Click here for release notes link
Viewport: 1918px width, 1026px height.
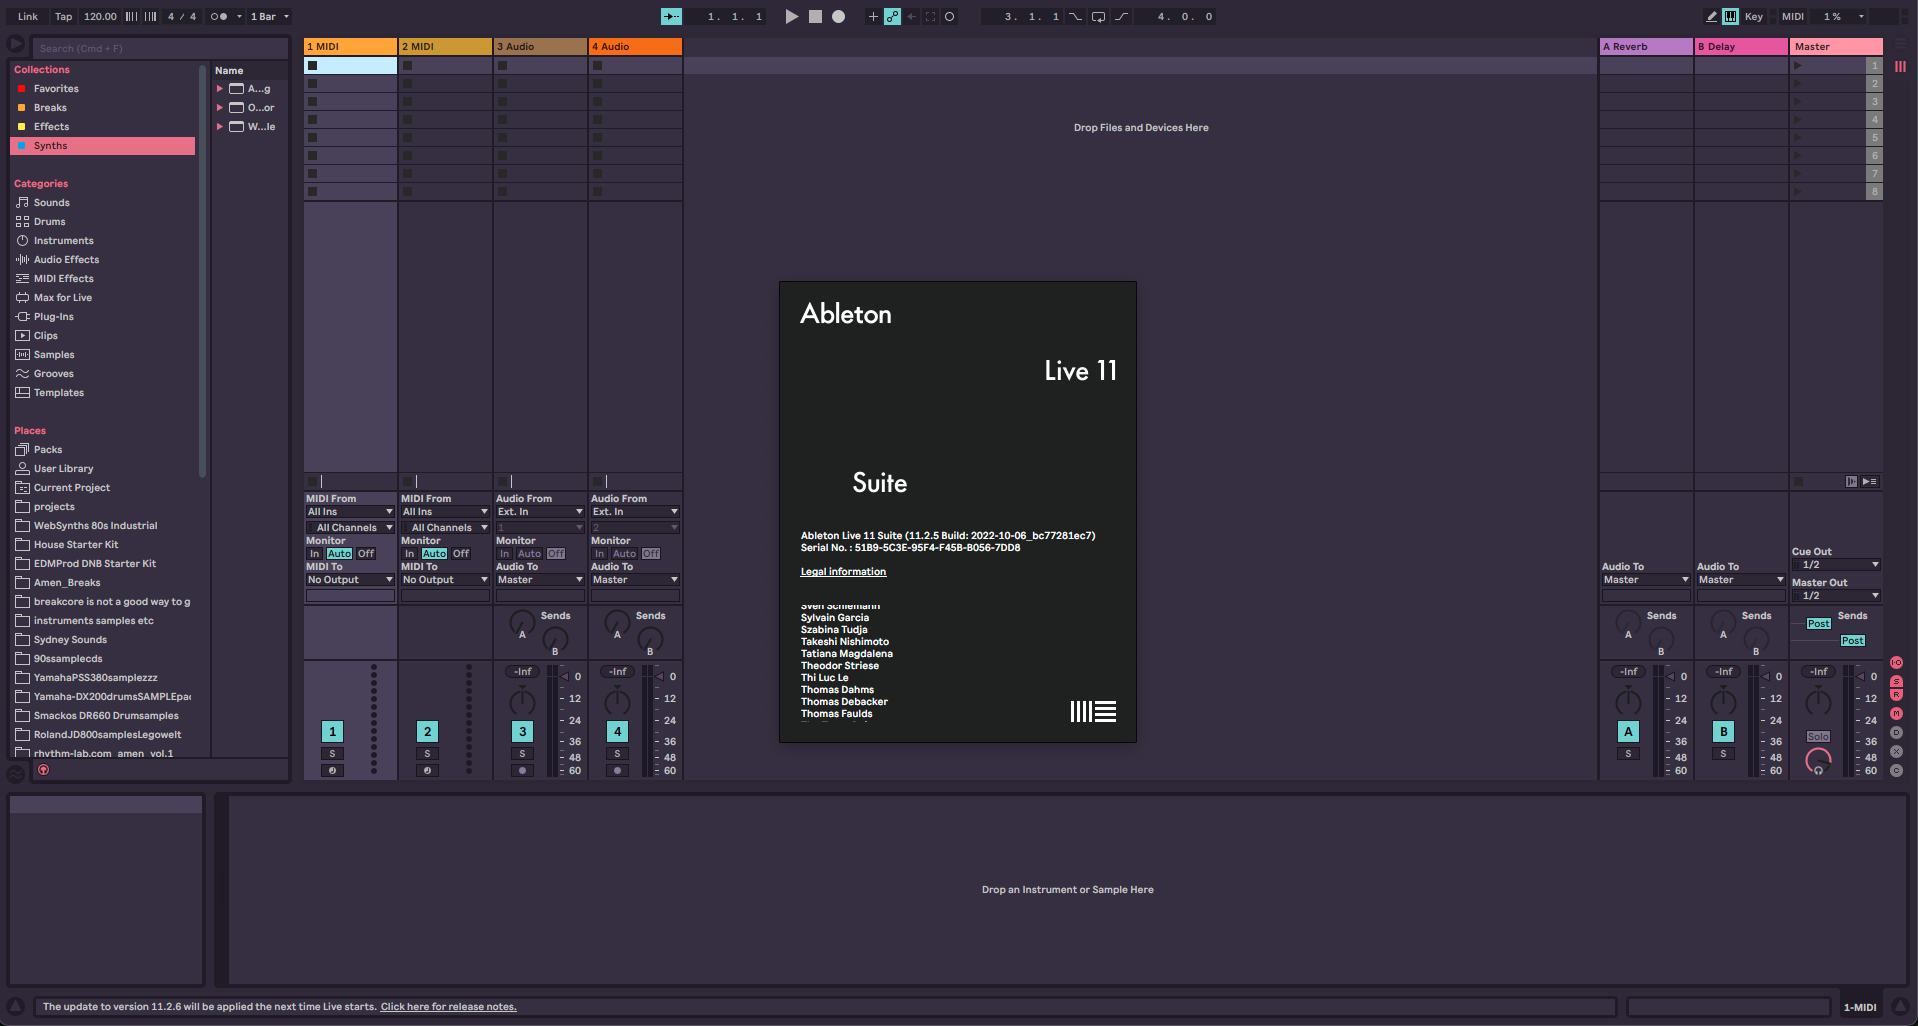coord(448,1007)
